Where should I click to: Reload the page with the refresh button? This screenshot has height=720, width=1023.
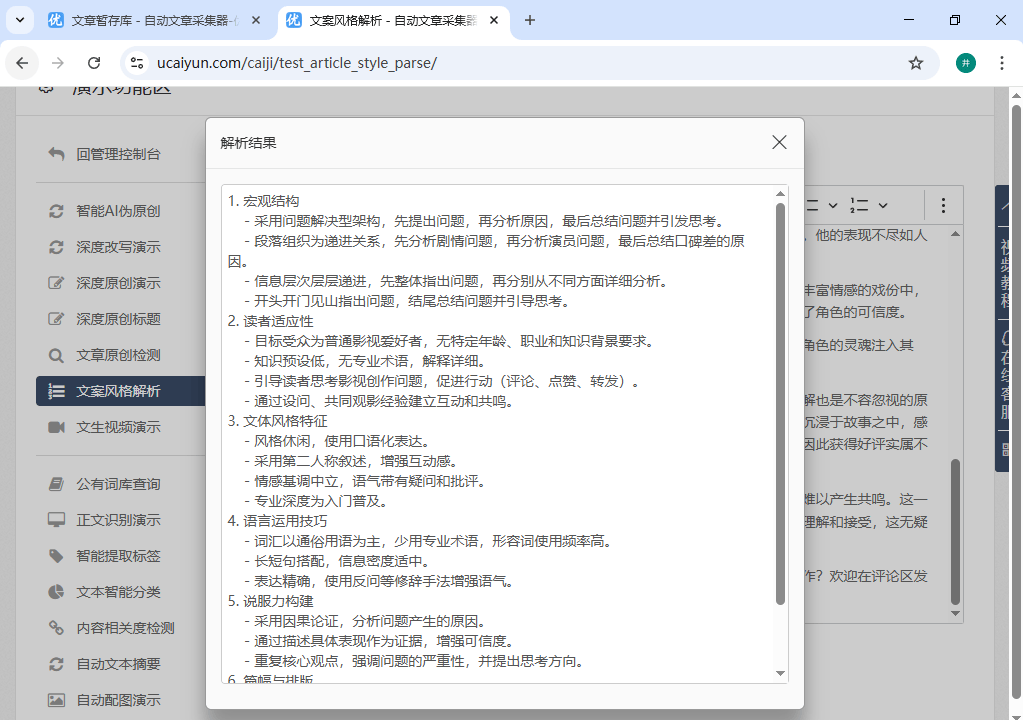point(94,63)
